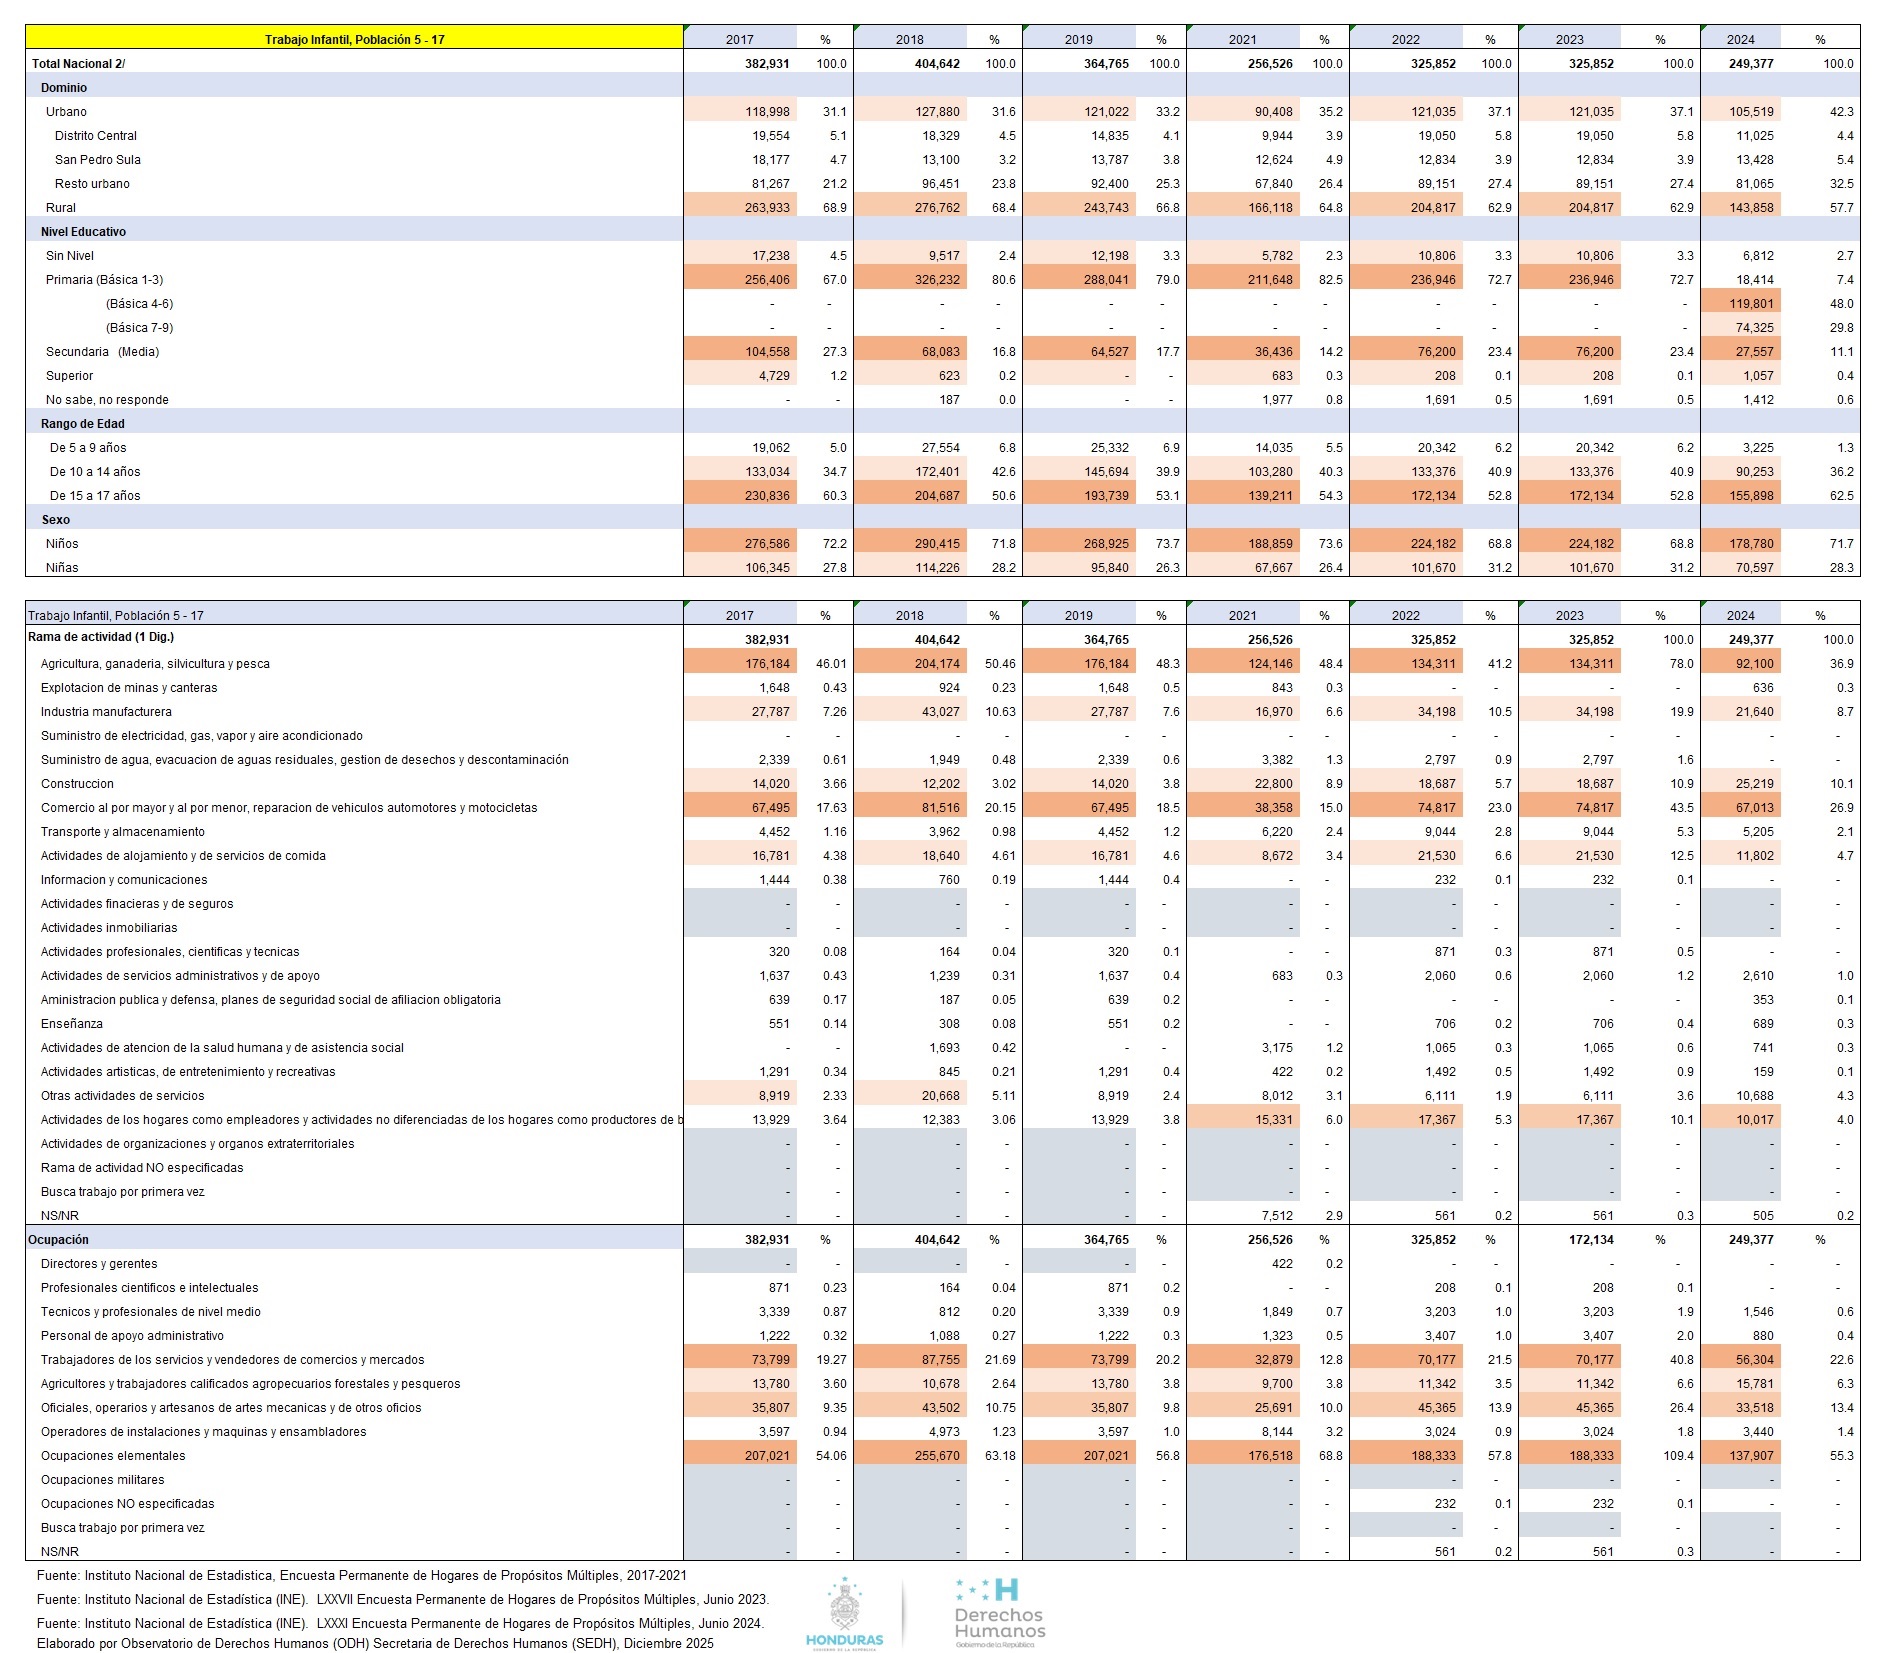Select the yellow Trabajo Infantil title cell
This screenshot has width=1896, height=1653.
tap(354, 39)
